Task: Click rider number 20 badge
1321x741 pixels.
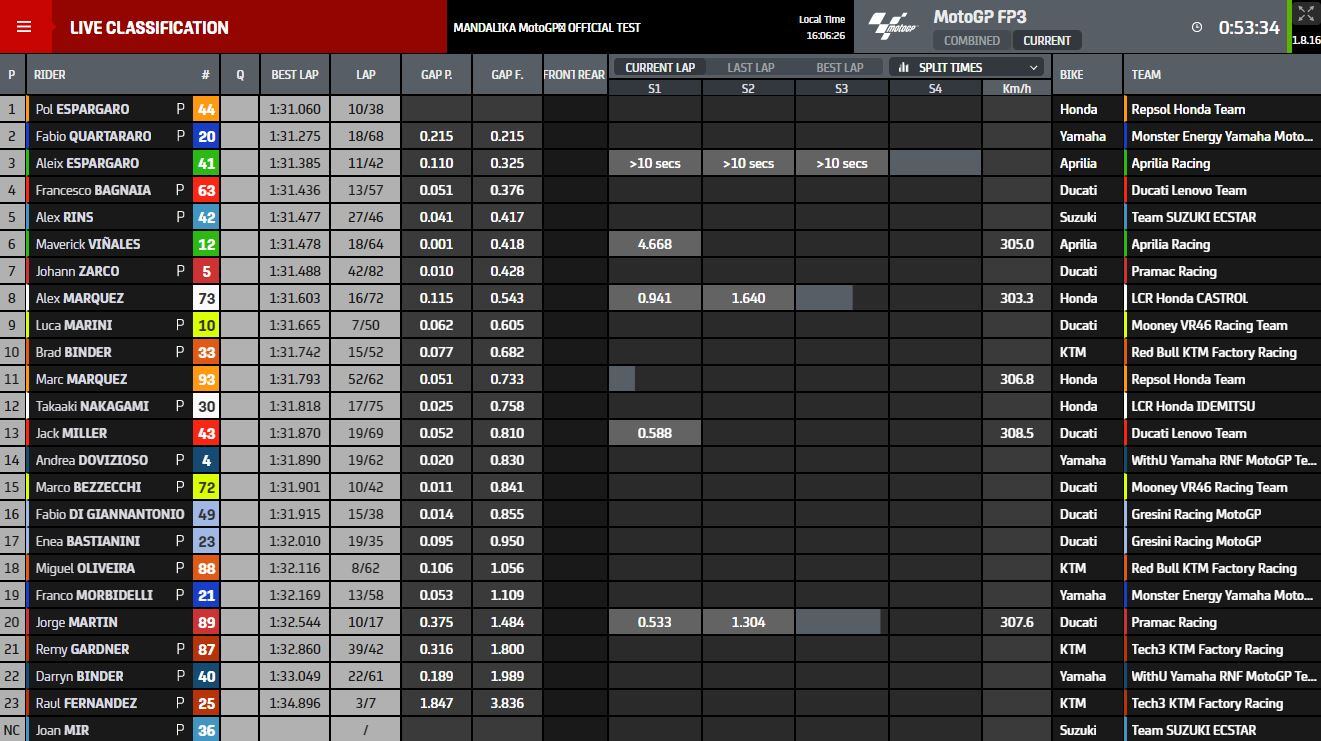Action: [x=205, y=136]
